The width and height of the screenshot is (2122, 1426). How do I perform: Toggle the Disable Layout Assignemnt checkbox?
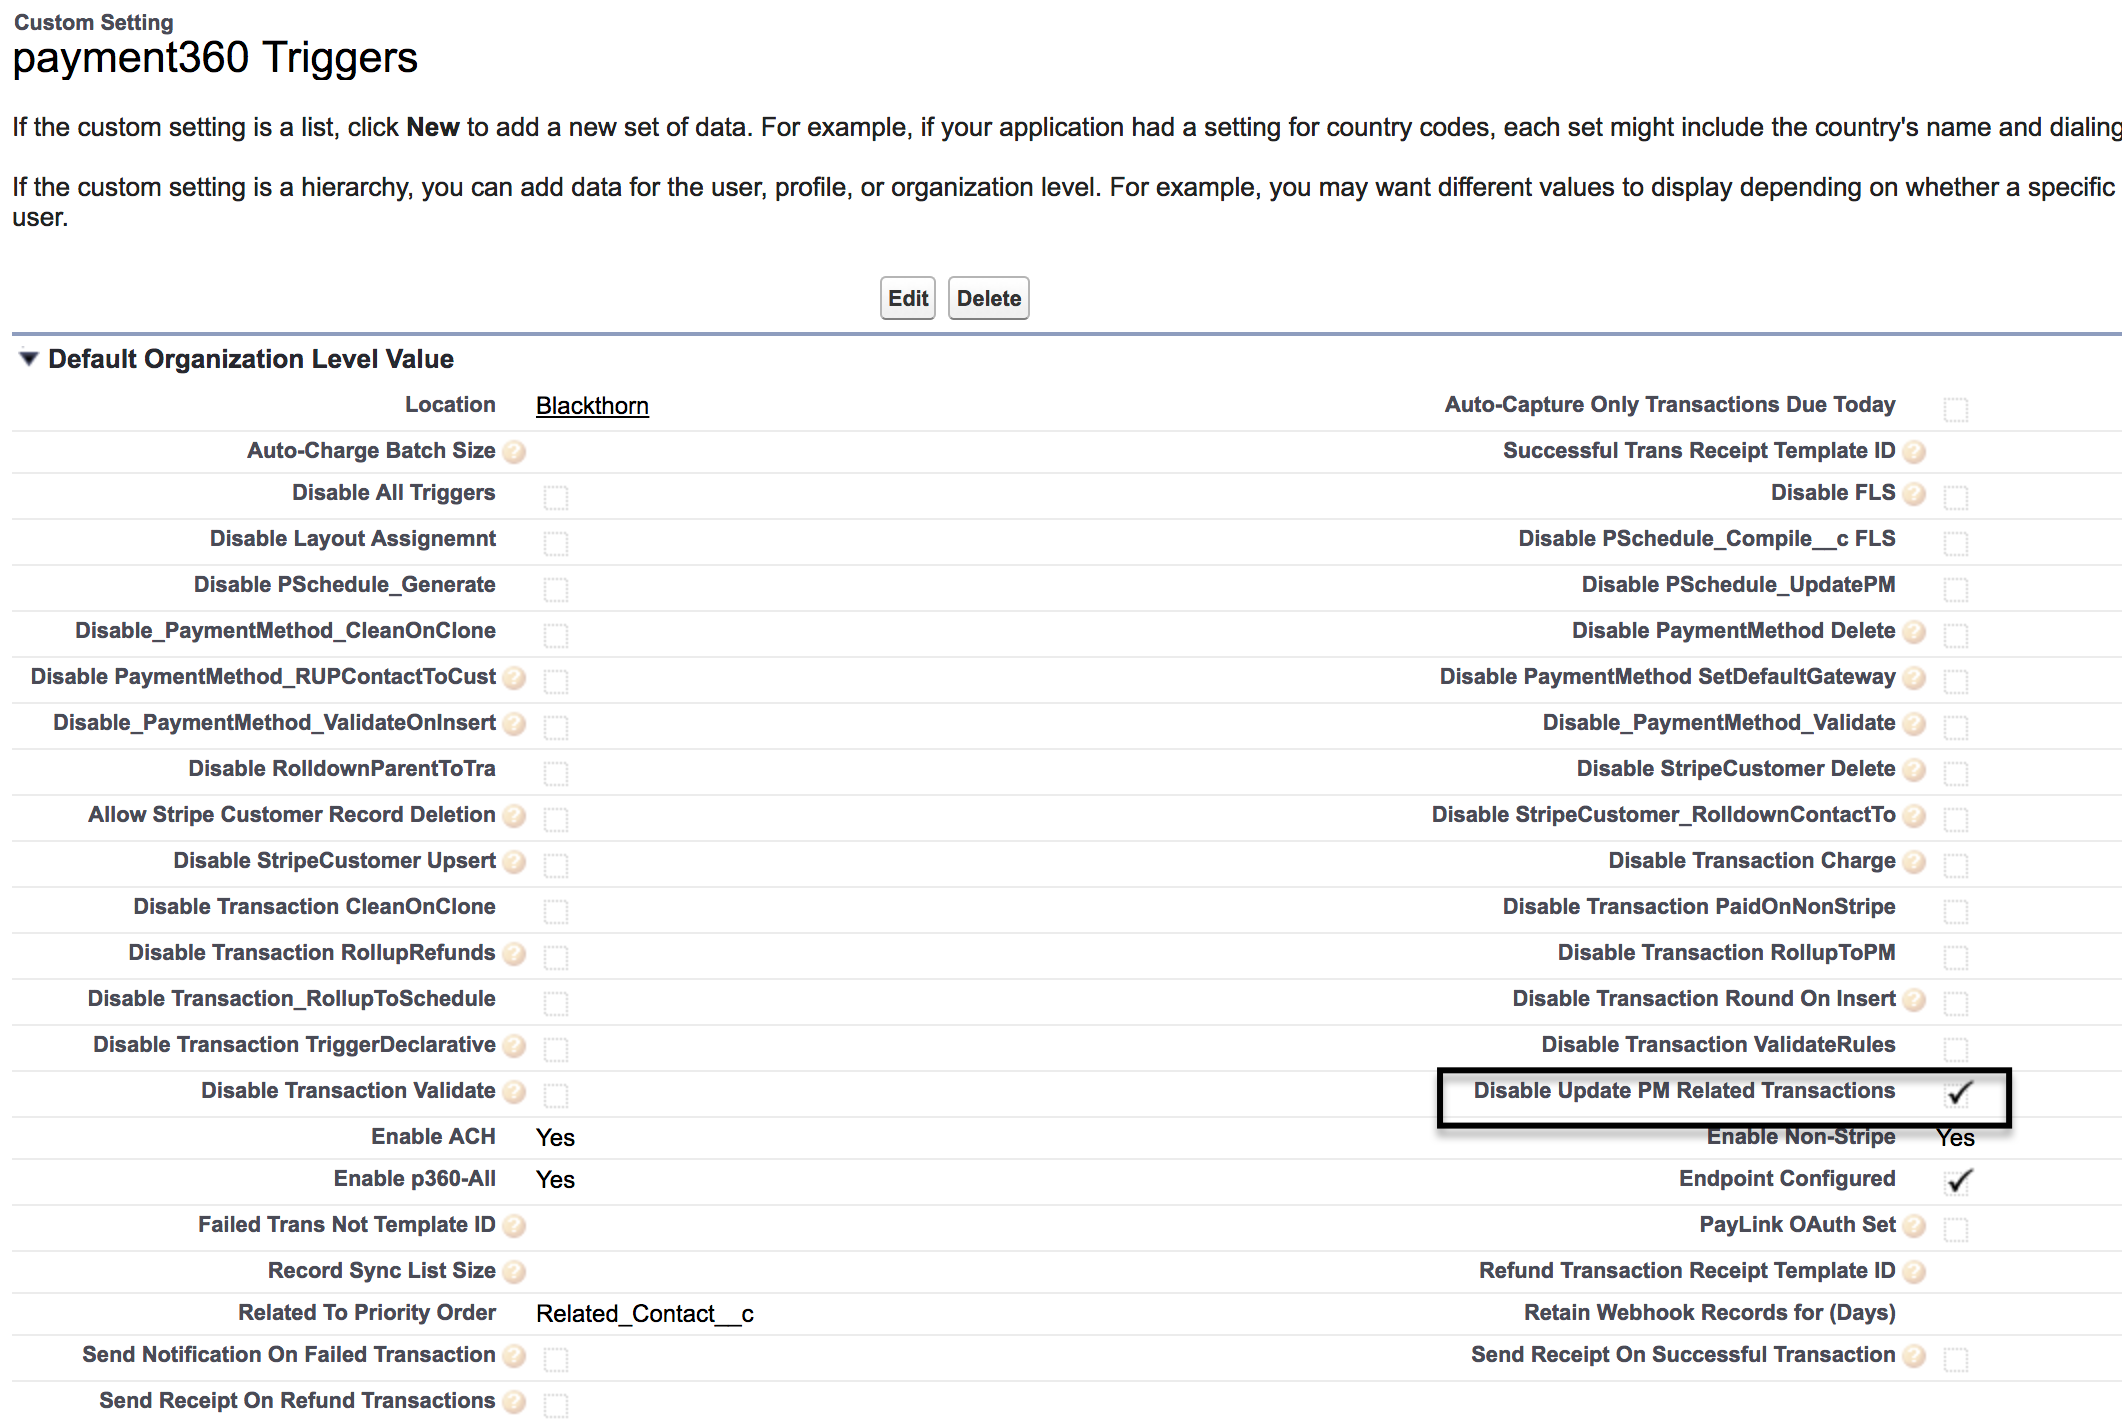pyautogui.click(x=556, y=543)
